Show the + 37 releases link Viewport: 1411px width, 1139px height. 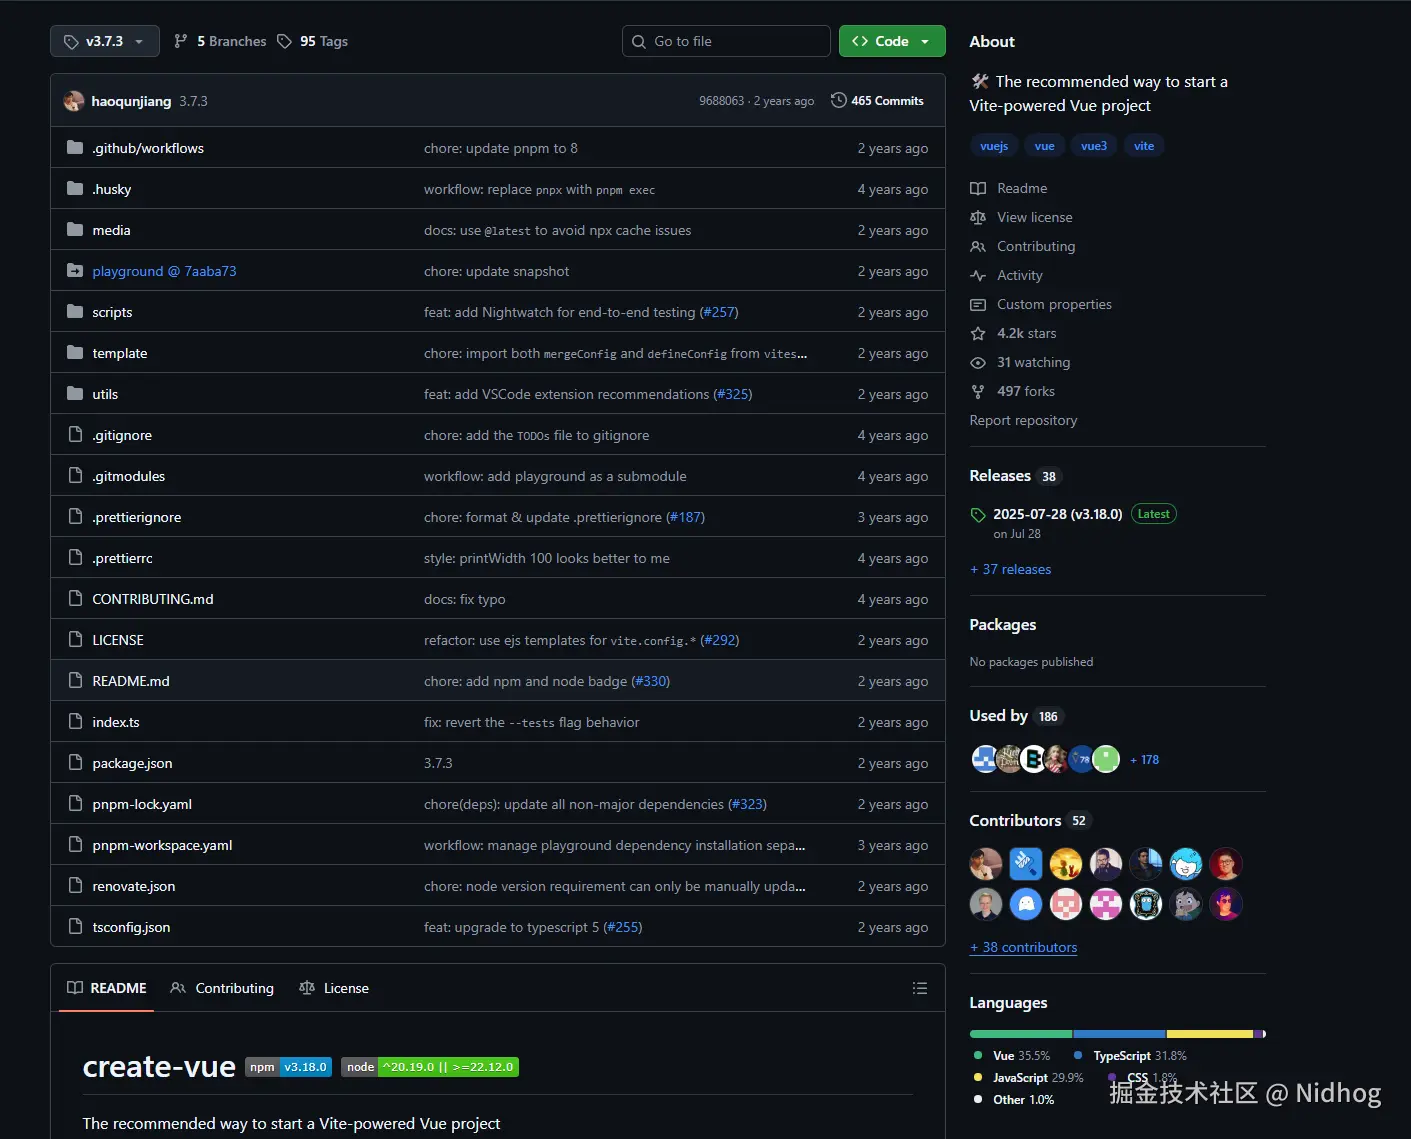(1010, 569)
